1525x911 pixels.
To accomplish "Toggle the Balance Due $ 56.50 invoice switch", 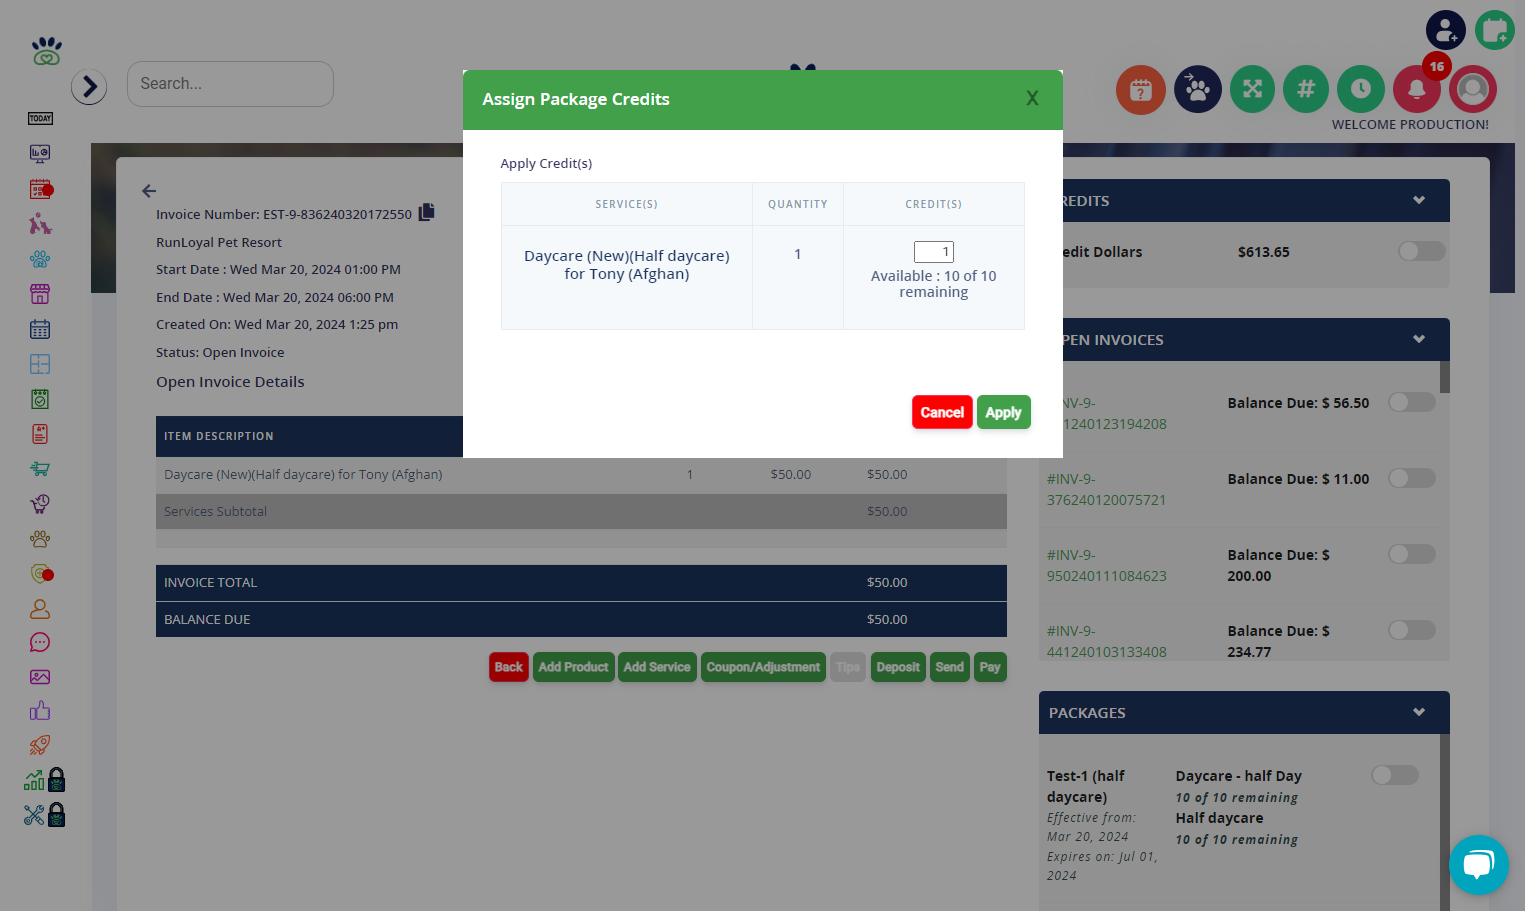I will 1412,402.
